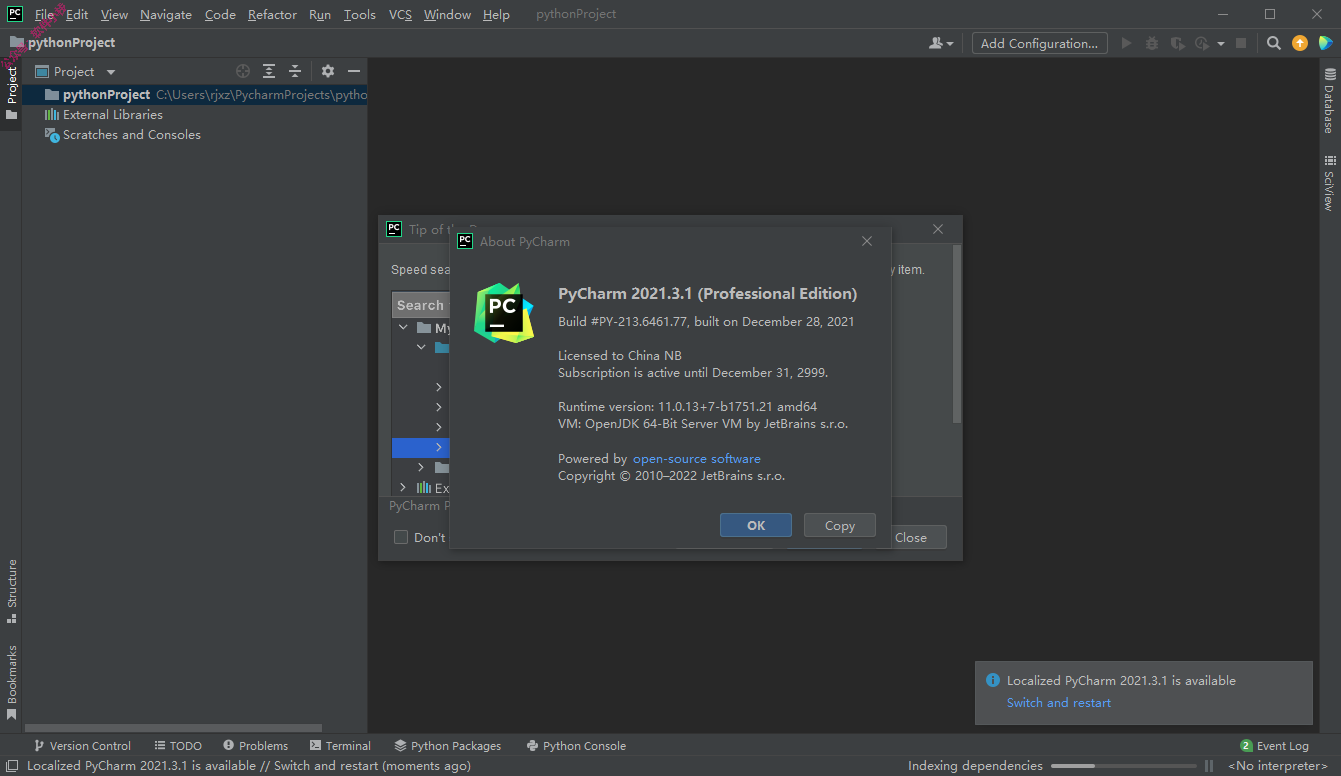Click the Indexing dependencies progress bar
Image resolution: width=1341 pixels, height=776 pixels.
pos(1122,766)
